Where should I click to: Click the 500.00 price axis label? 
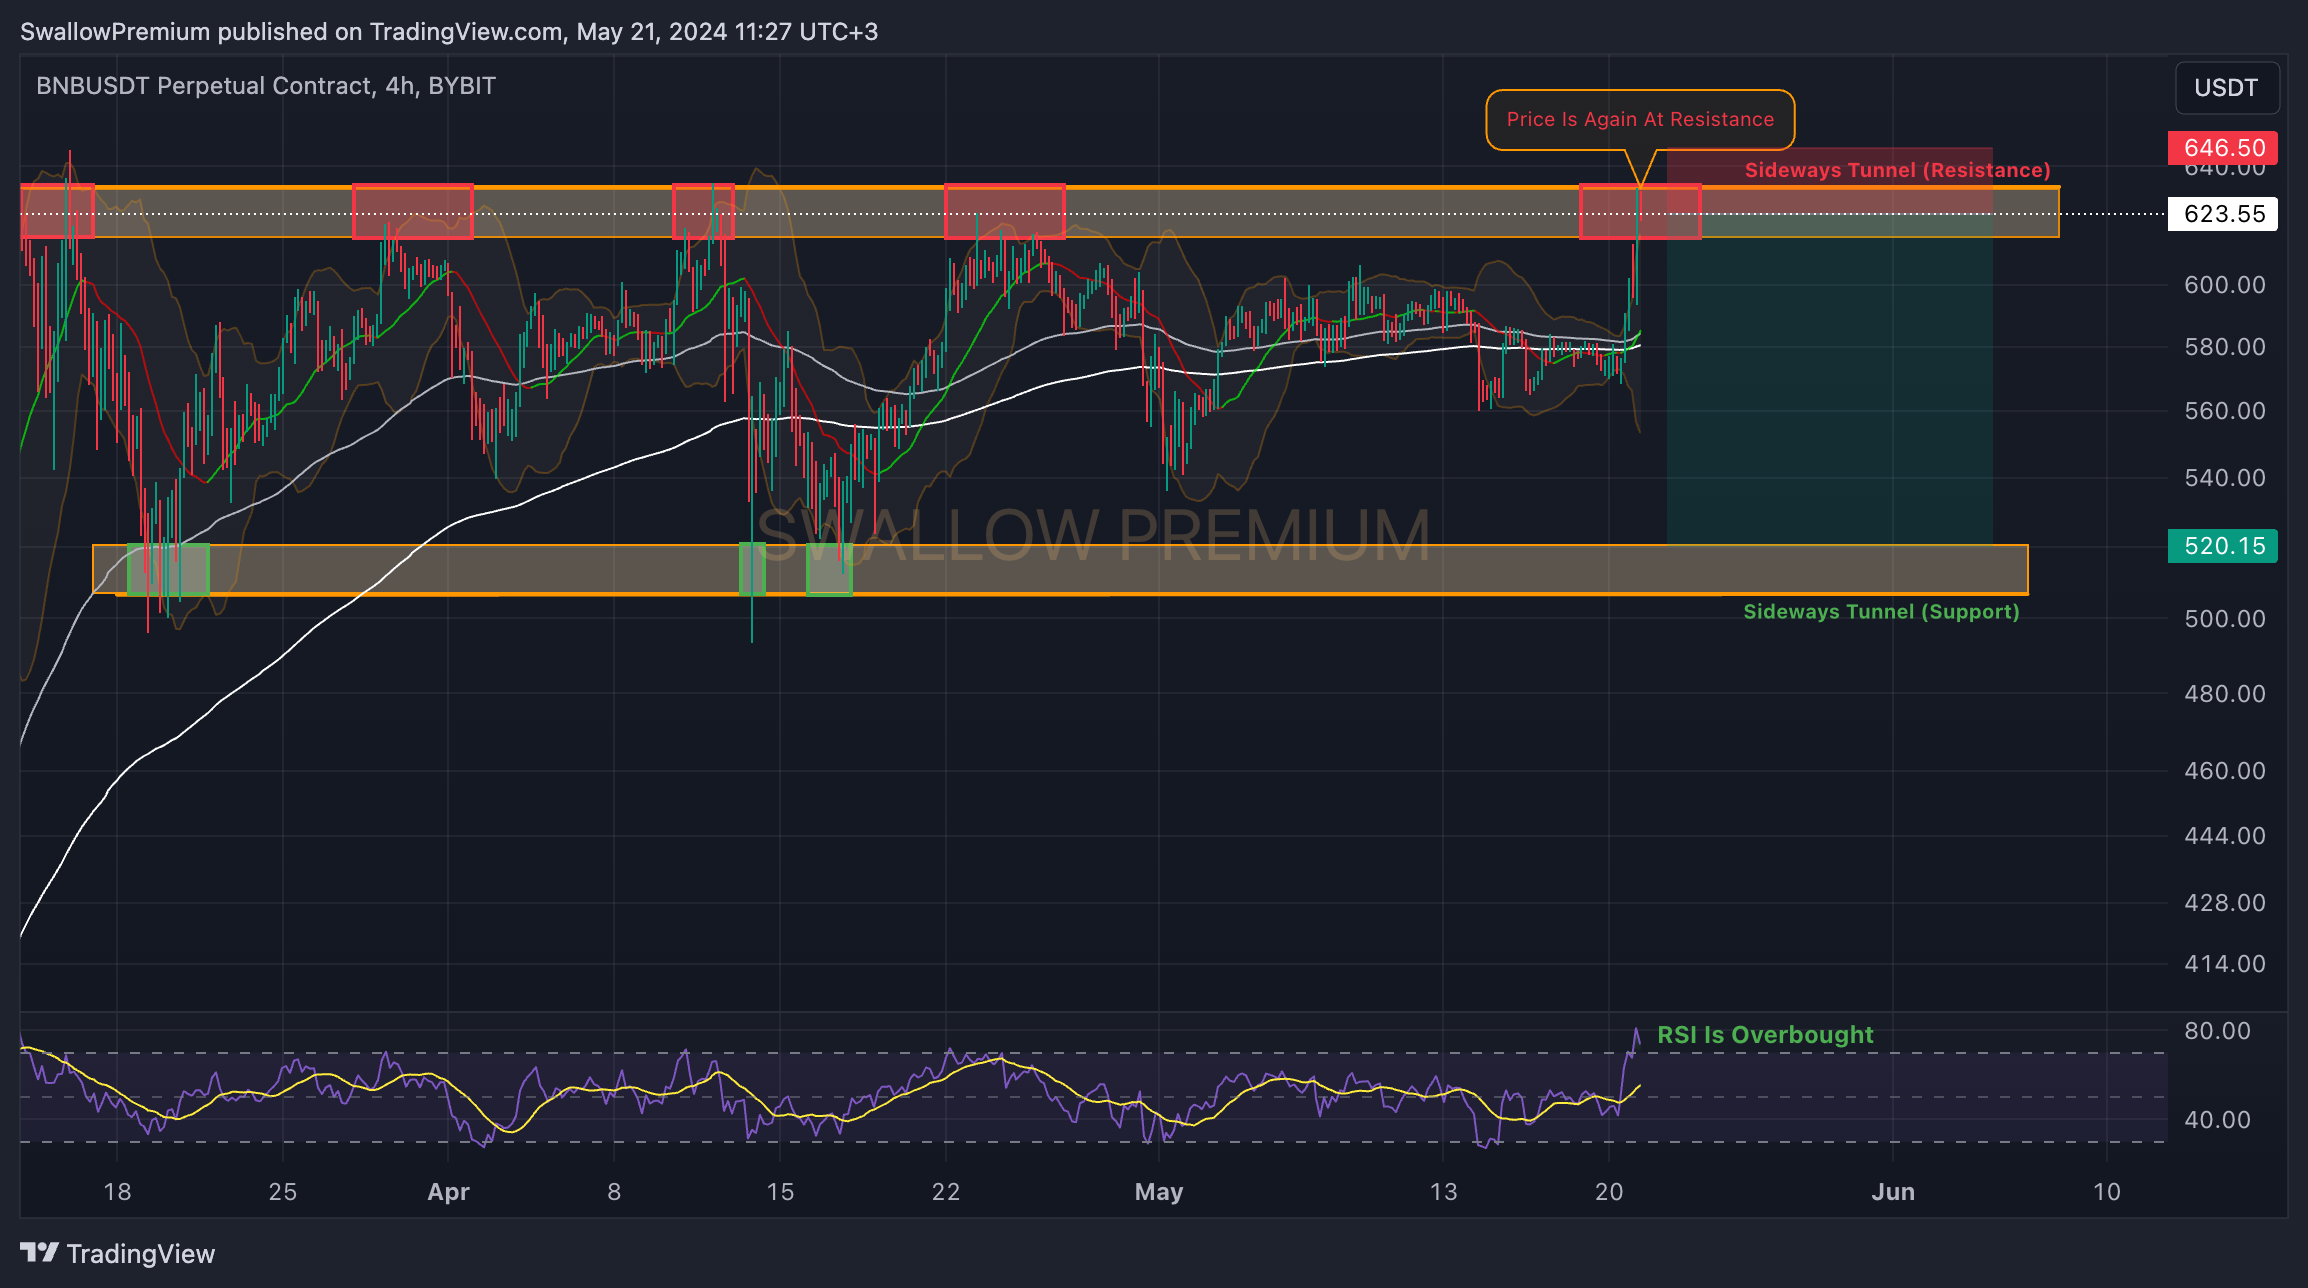[2224, 619]
